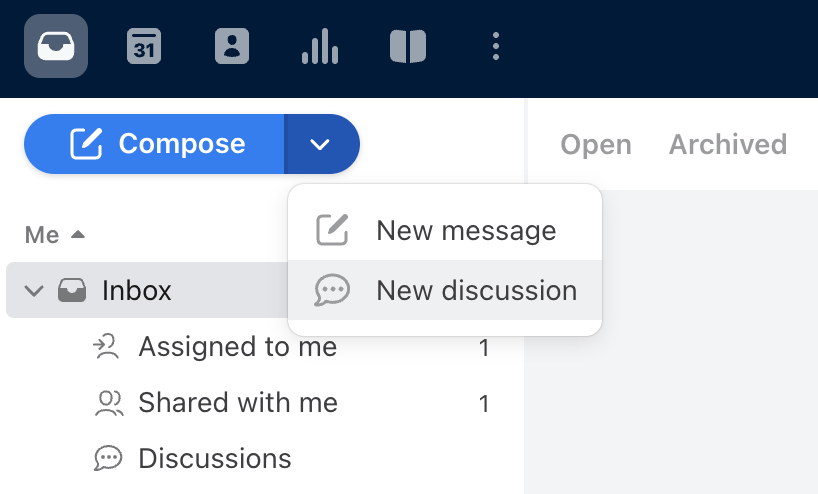Open Shared with me folder
Viewport: 818px width, 494px height.
238,403
